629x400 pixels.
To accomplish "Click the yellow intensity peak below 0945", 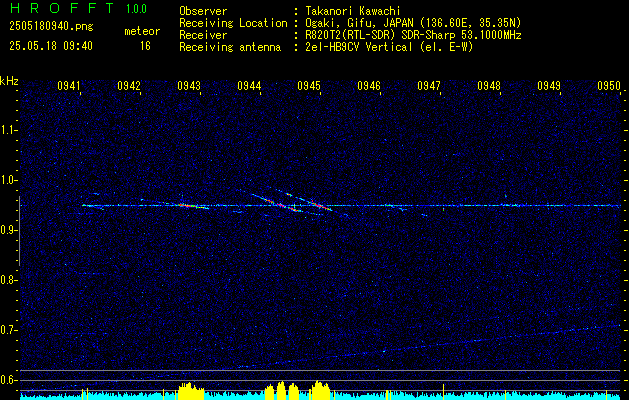I will pyautogui.click(x=319, y=388).
